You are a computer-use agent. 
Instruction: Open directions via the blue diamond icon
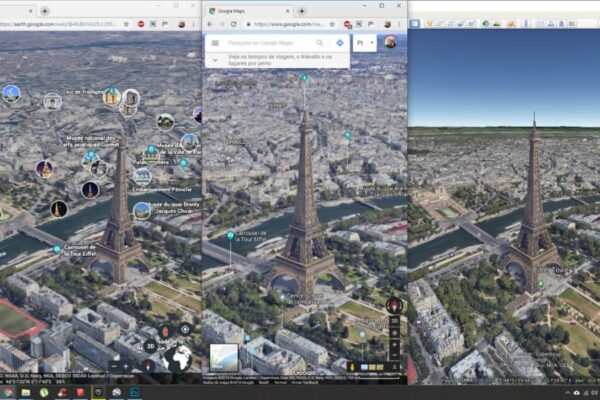click(340, 43)
